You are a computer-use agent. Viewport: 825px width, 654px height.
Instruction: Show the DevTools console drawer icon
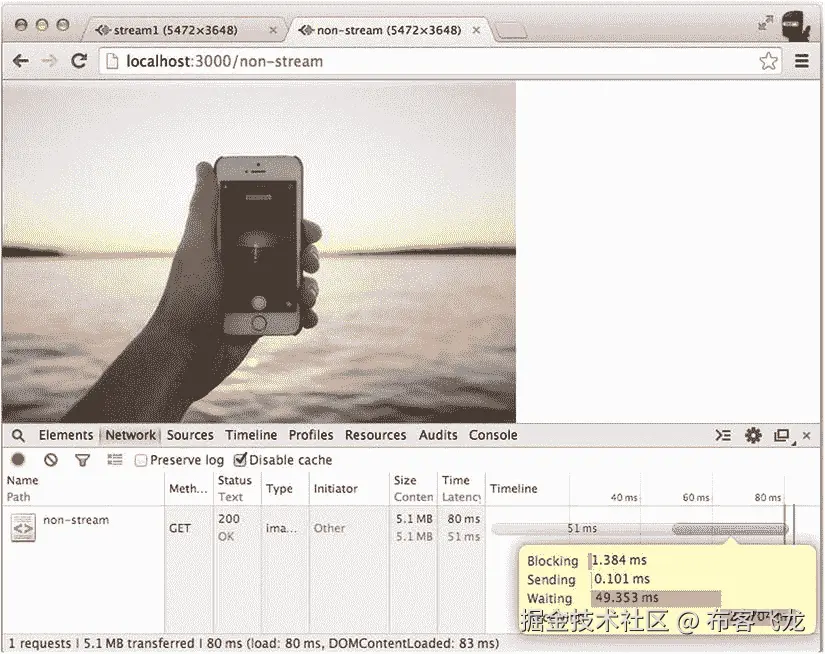pos(723,435)
